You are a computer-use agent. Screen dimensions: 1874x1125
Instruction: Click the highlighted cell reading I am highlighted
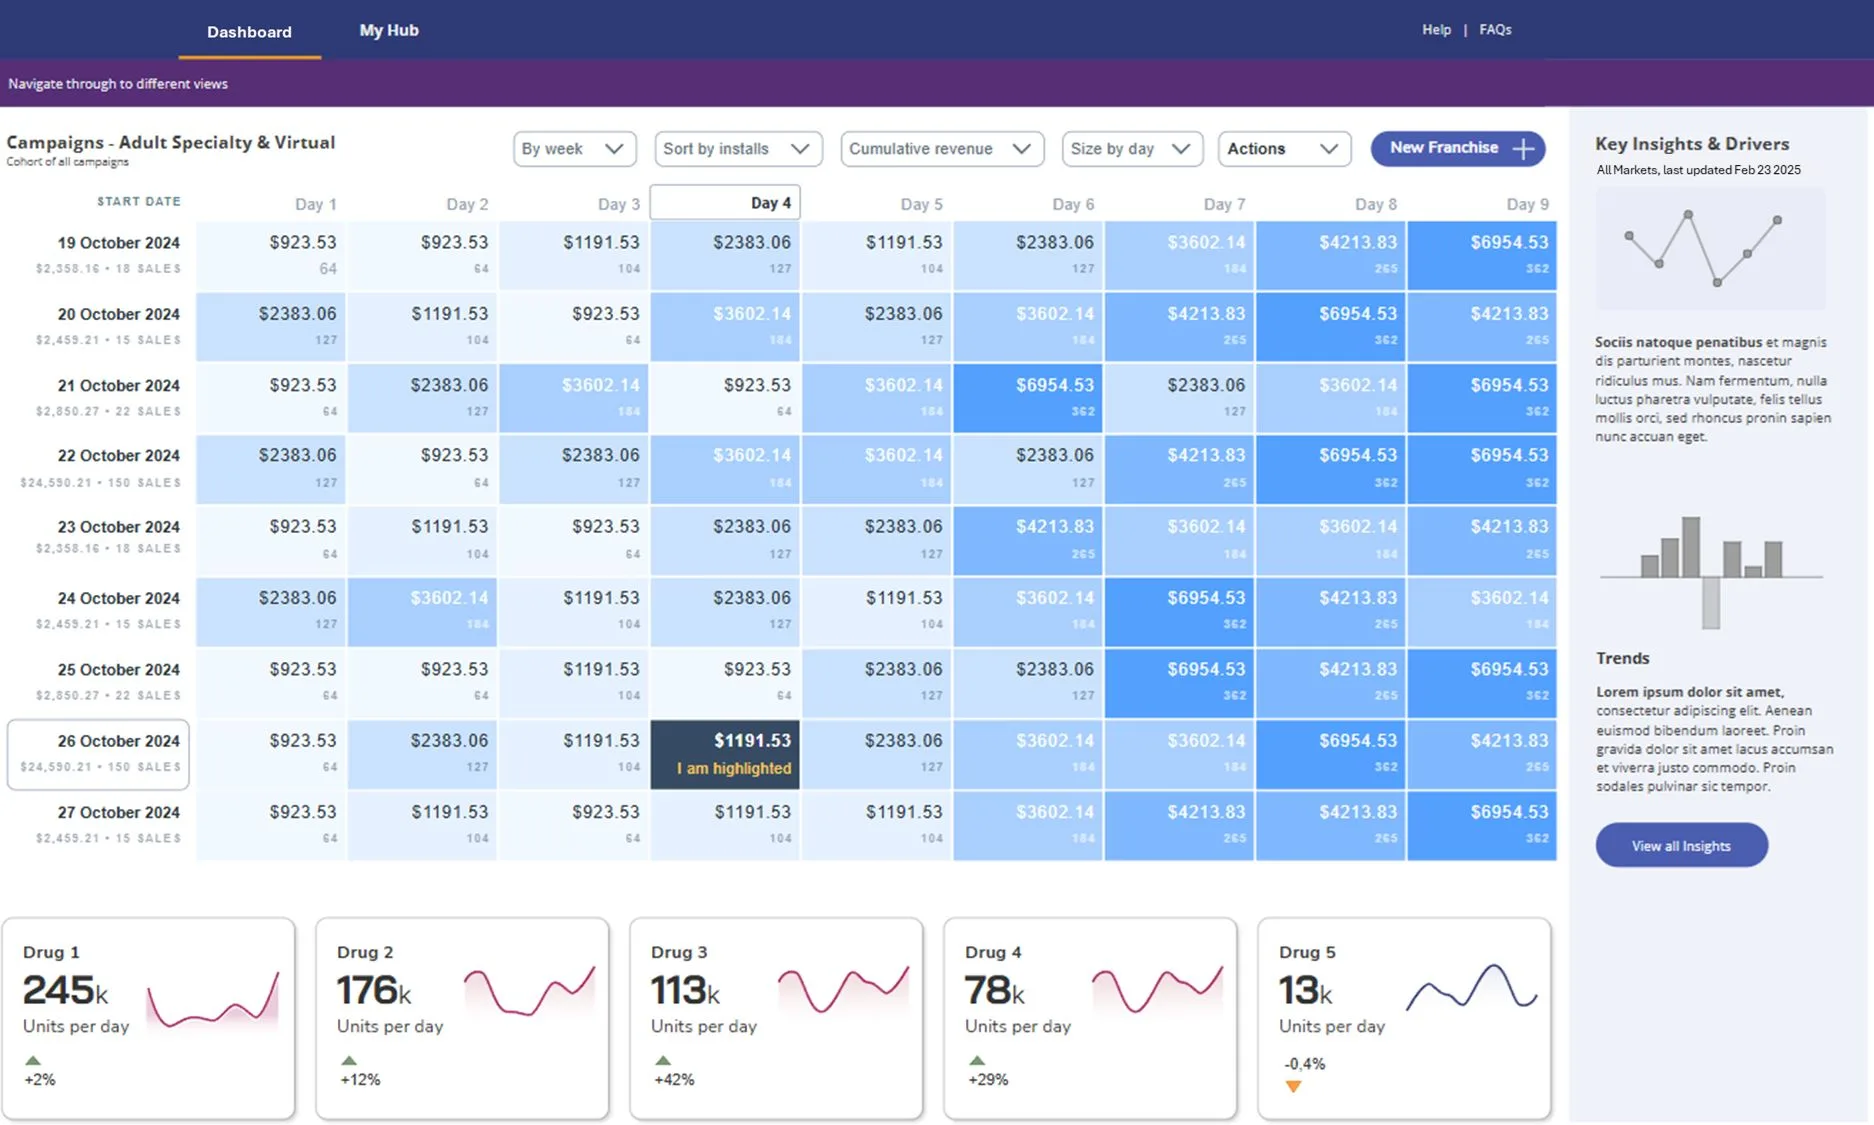(725, 754)
